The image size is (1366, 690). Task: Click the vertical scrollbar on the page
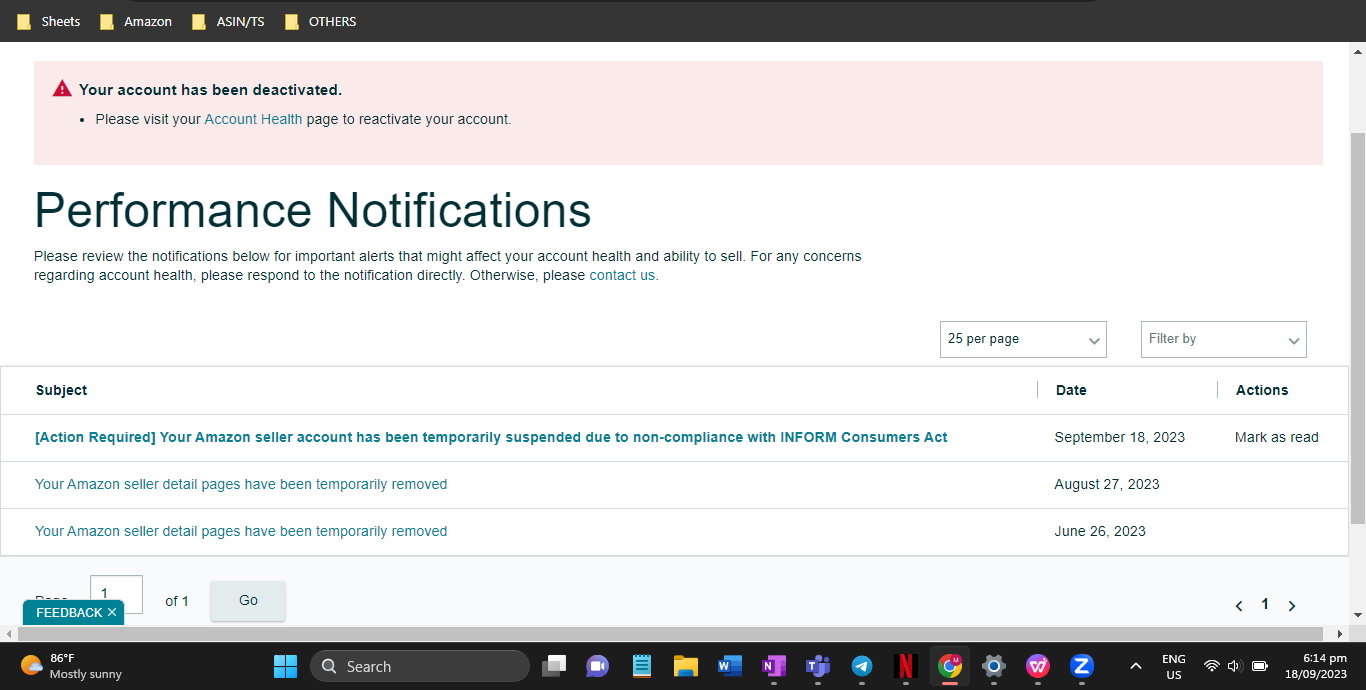[x=1357, y=328]
